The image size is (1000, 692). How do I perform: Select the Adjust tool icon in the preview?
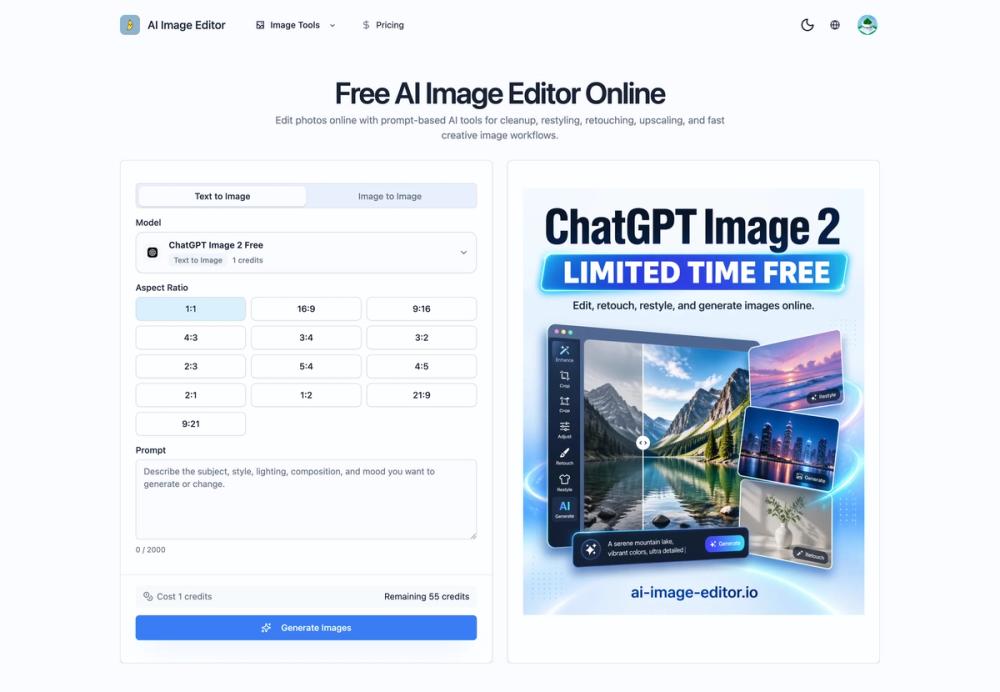(x=563, y=426)
